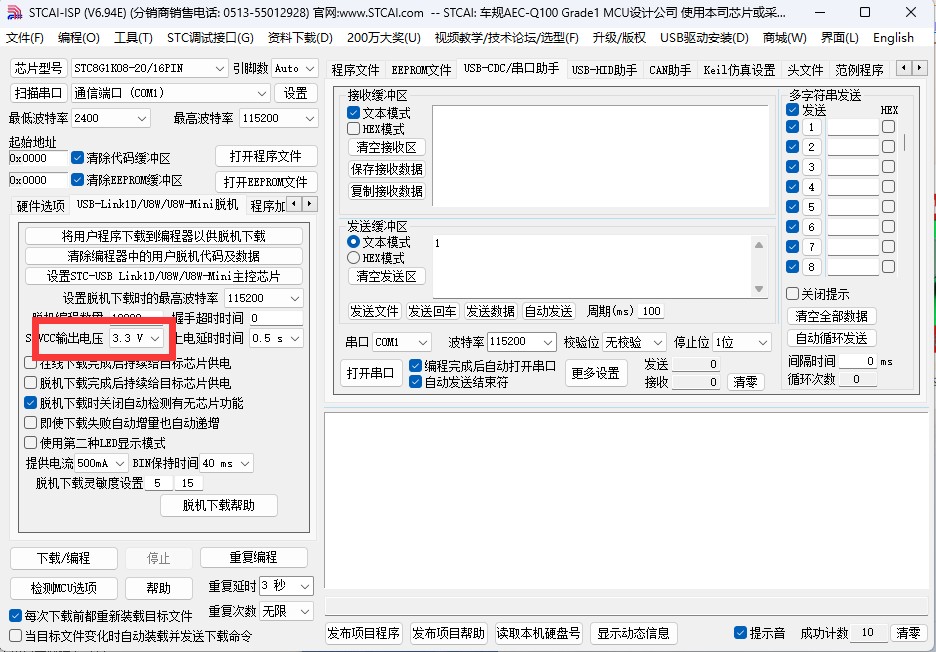
Task: Click the send buffer scroll-down arrow
Action: click(x=759, y=289)
